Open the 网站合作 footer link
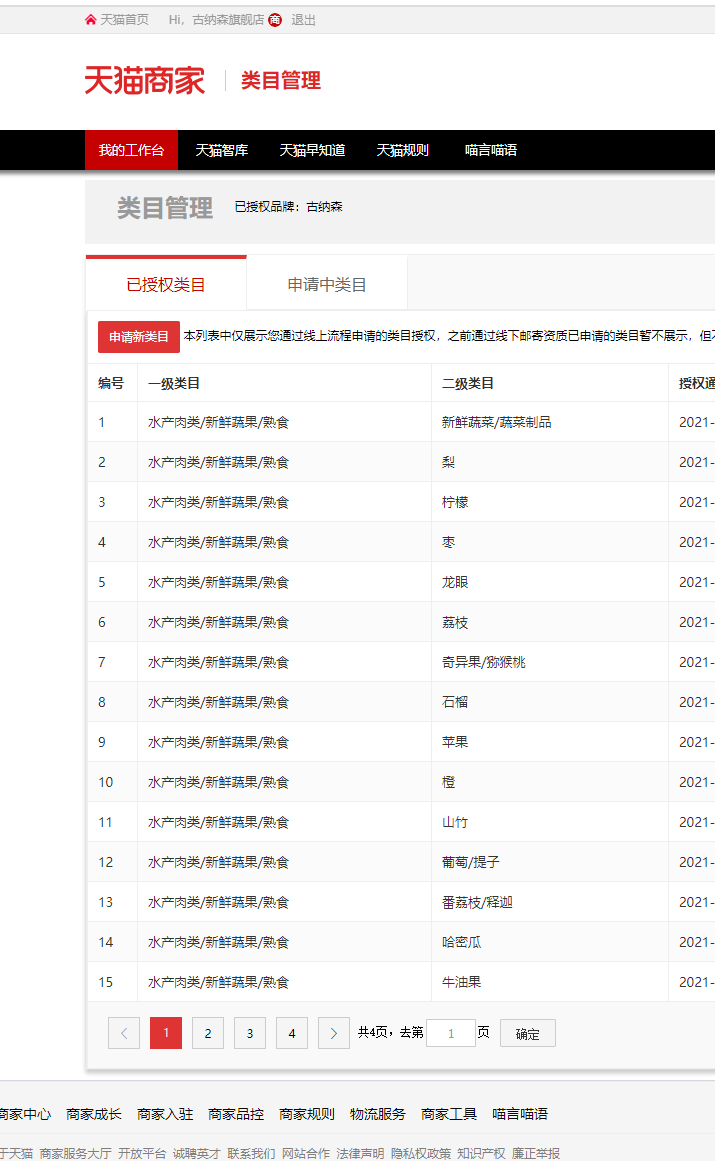The image size is (715, 1161). pos(306,1154)
